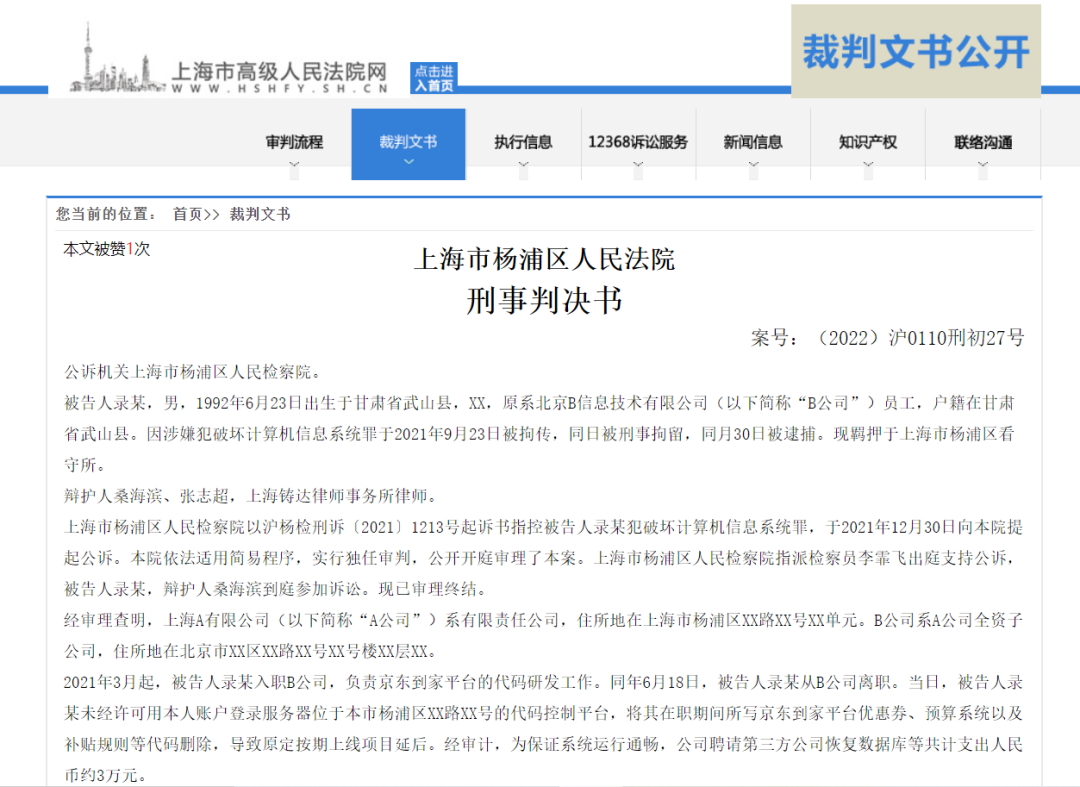This screenshot has height=787, width=1080.
Task: Click the 裁判文书 breadcrumb link
Action: pos(260,214)
